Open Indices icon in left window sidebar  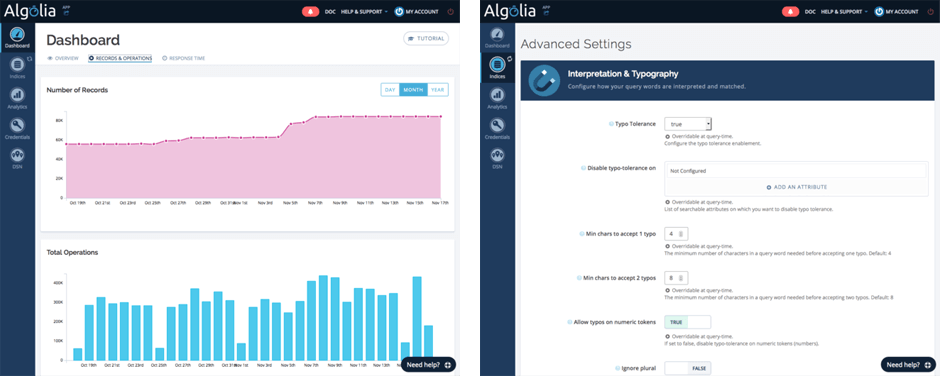coord(17,64)
